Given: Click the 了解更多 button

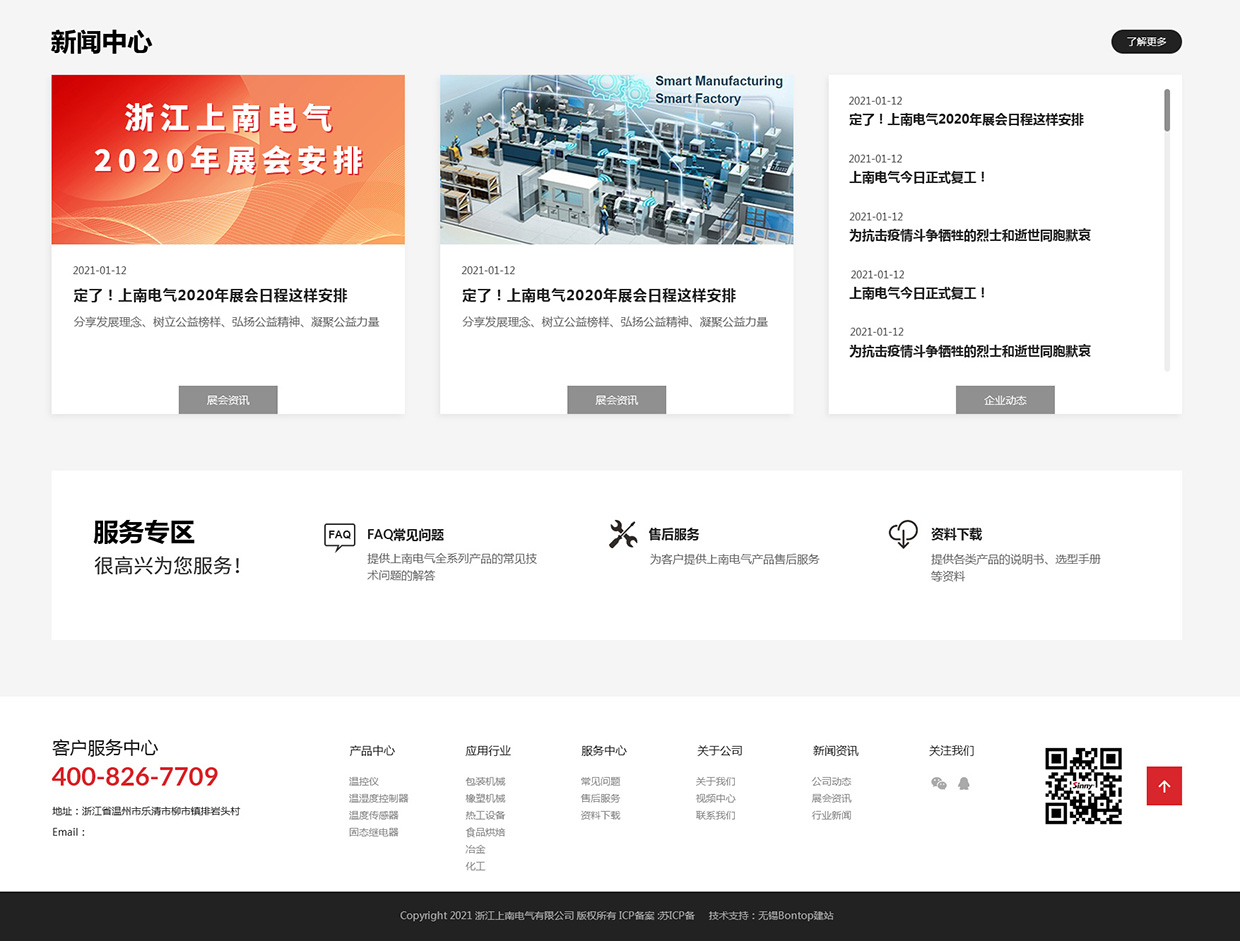Looking at the screenshot, I should click(x=1146, y=41).
